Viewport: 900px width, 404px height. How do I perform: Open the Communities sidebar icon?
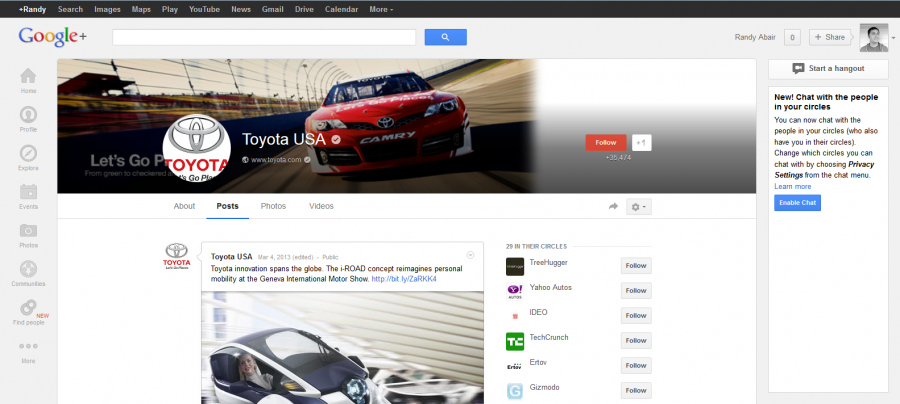click(28, 269)
